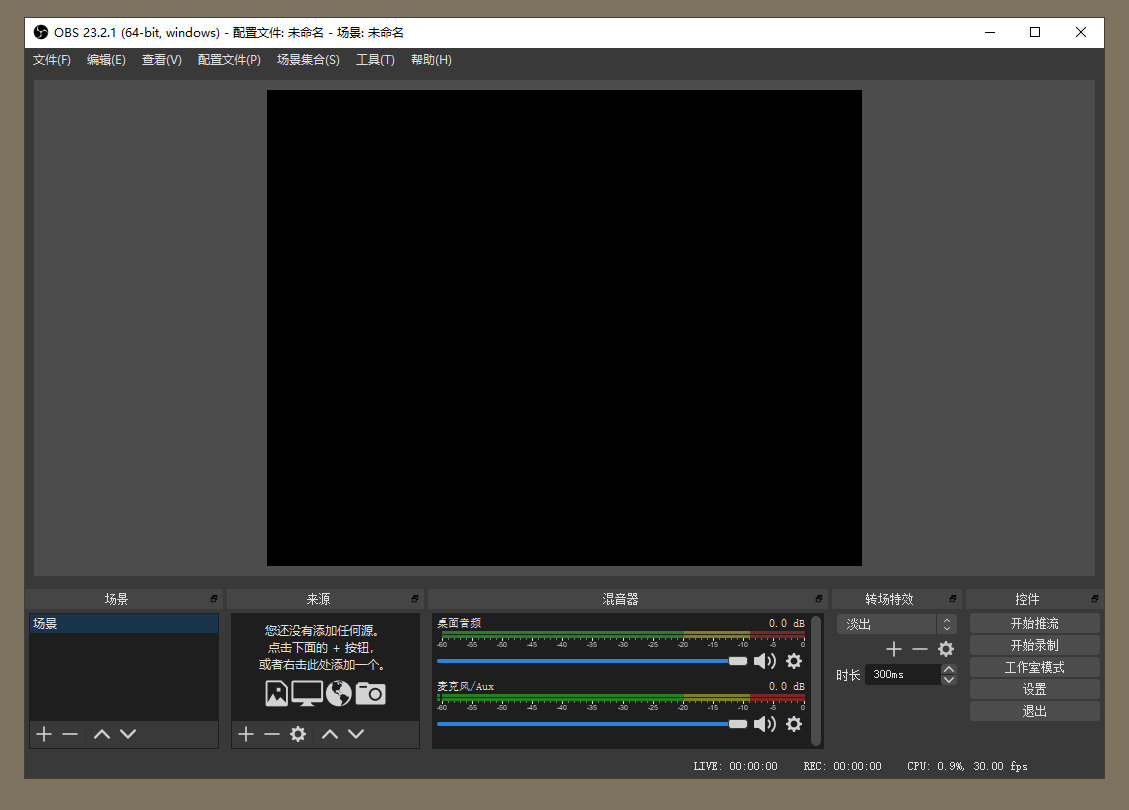Click the camera capture icon in 来源 panel
This screenshot has height=810, width=1129.
370,693
